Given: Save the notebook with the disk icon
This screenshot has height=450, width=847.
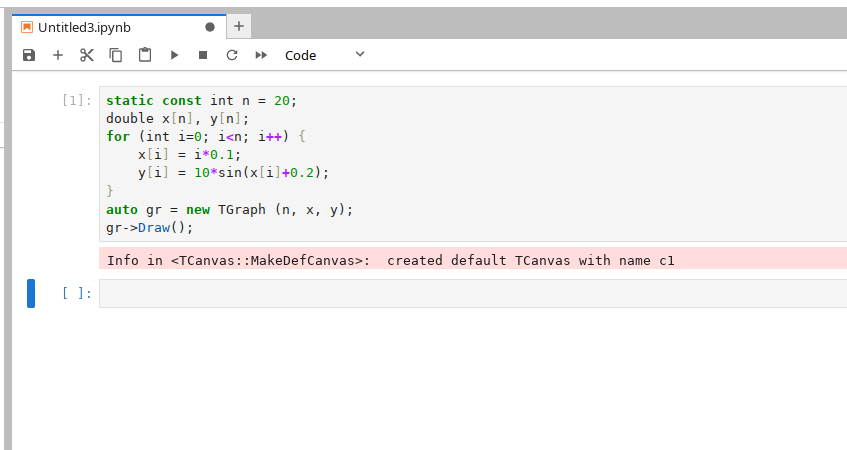Looking at the screenshot, I should click(x=29, y=56).
